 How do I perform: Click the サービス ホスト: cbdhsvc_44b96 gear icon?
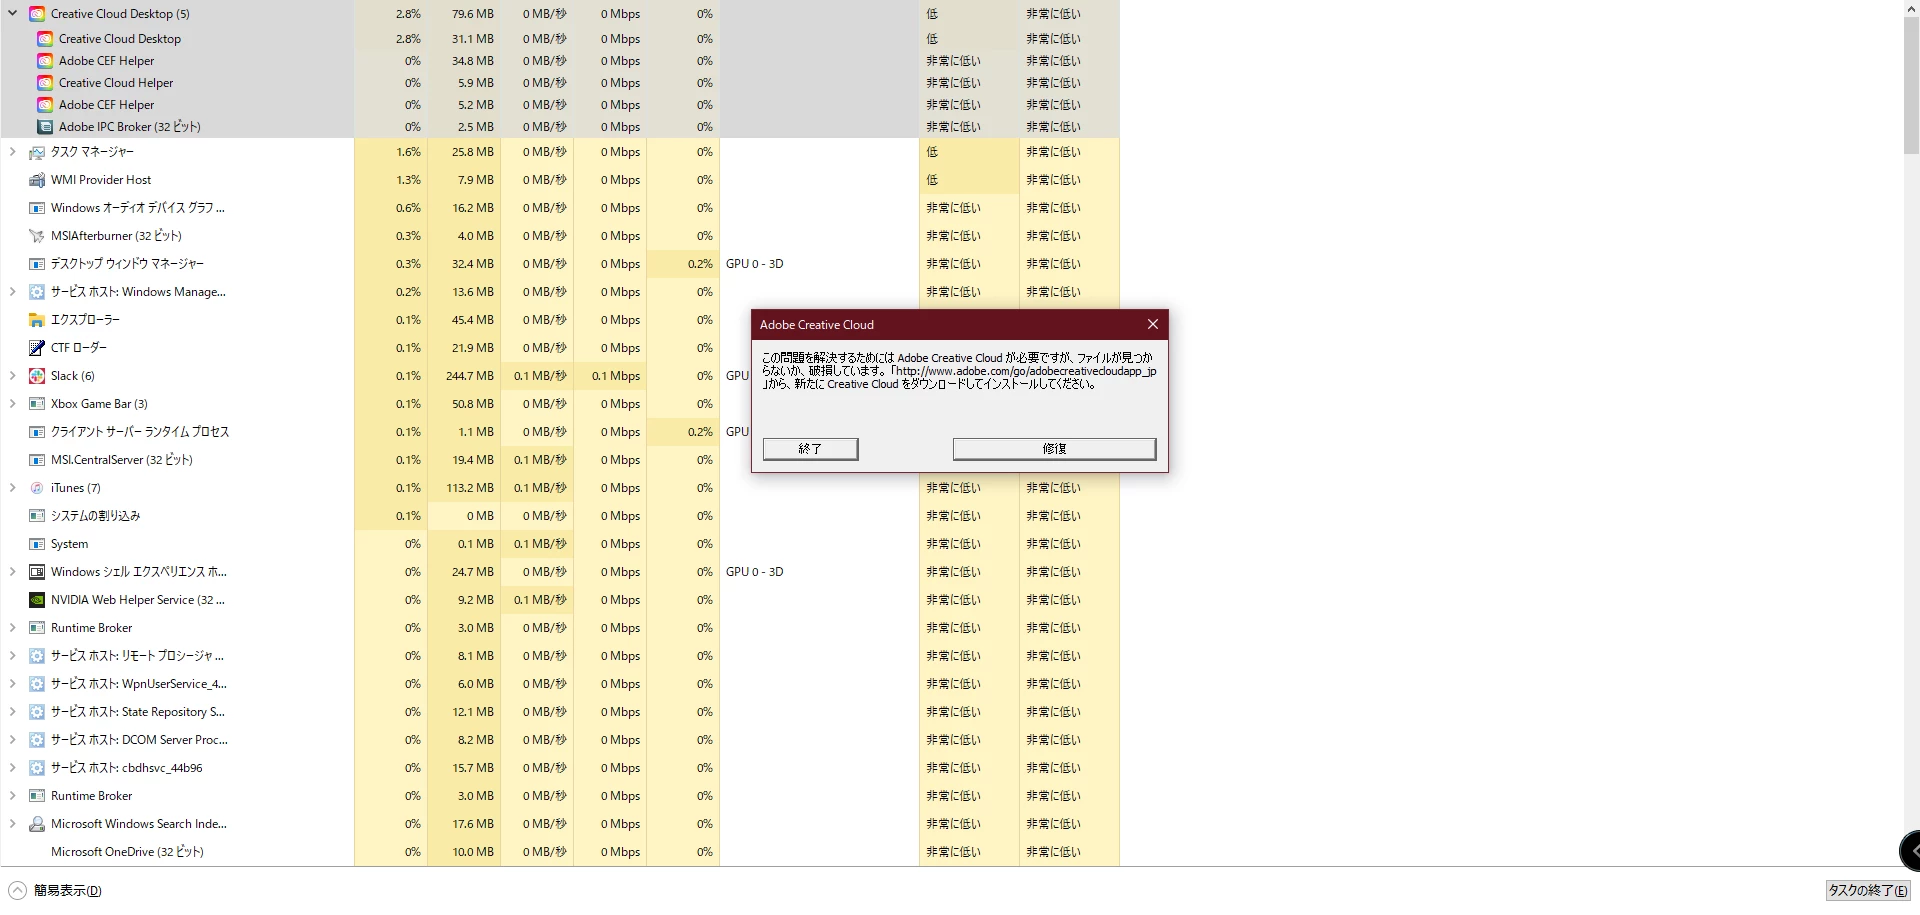tap(37, 768)
